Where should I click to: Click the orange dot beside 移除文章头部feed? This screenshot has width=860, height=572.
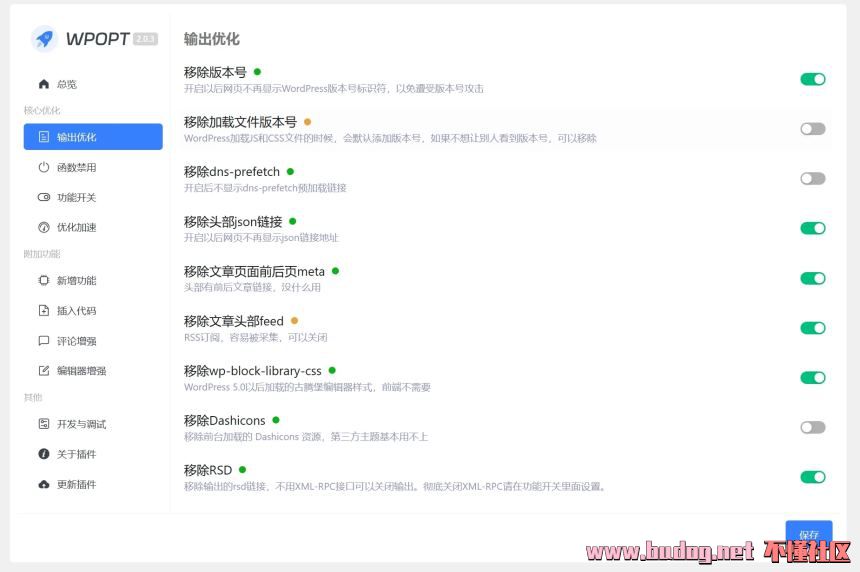pyautogui.click(x=294, y=321)
